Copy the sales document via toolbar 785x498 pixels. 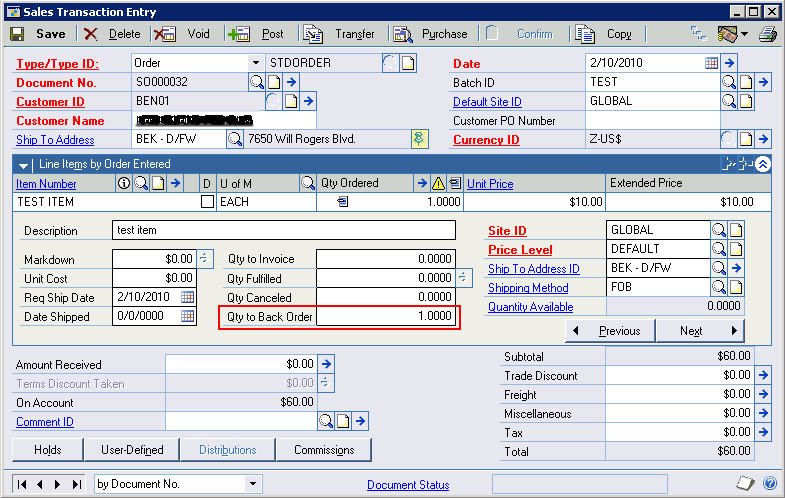click(603, 34)
